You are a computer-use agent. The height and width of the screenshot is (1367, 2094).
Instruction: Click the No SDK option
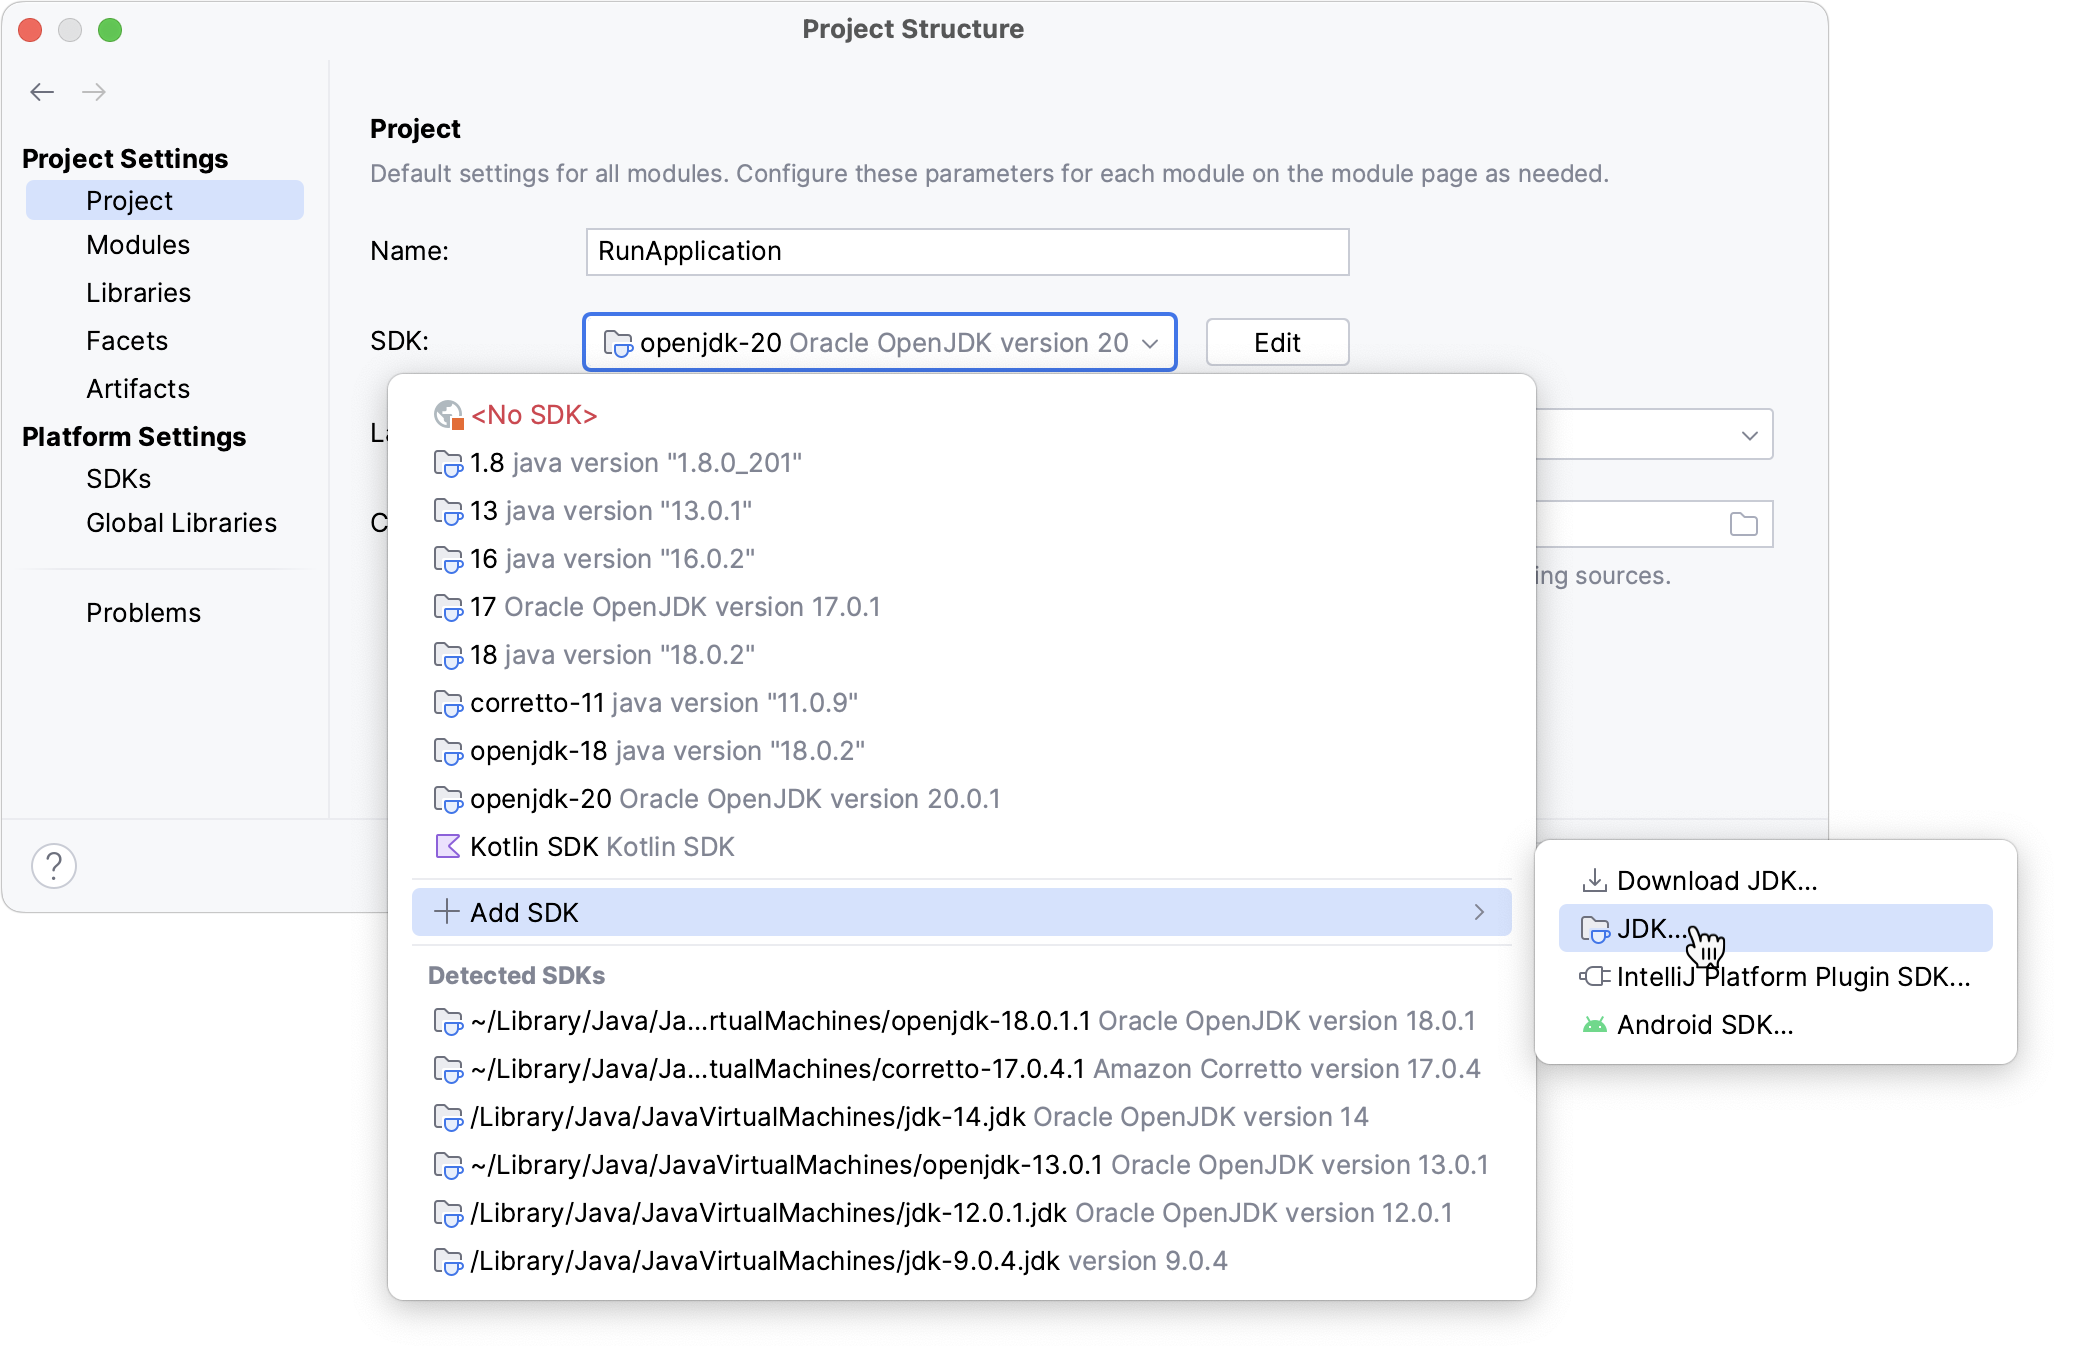(534, 413)
